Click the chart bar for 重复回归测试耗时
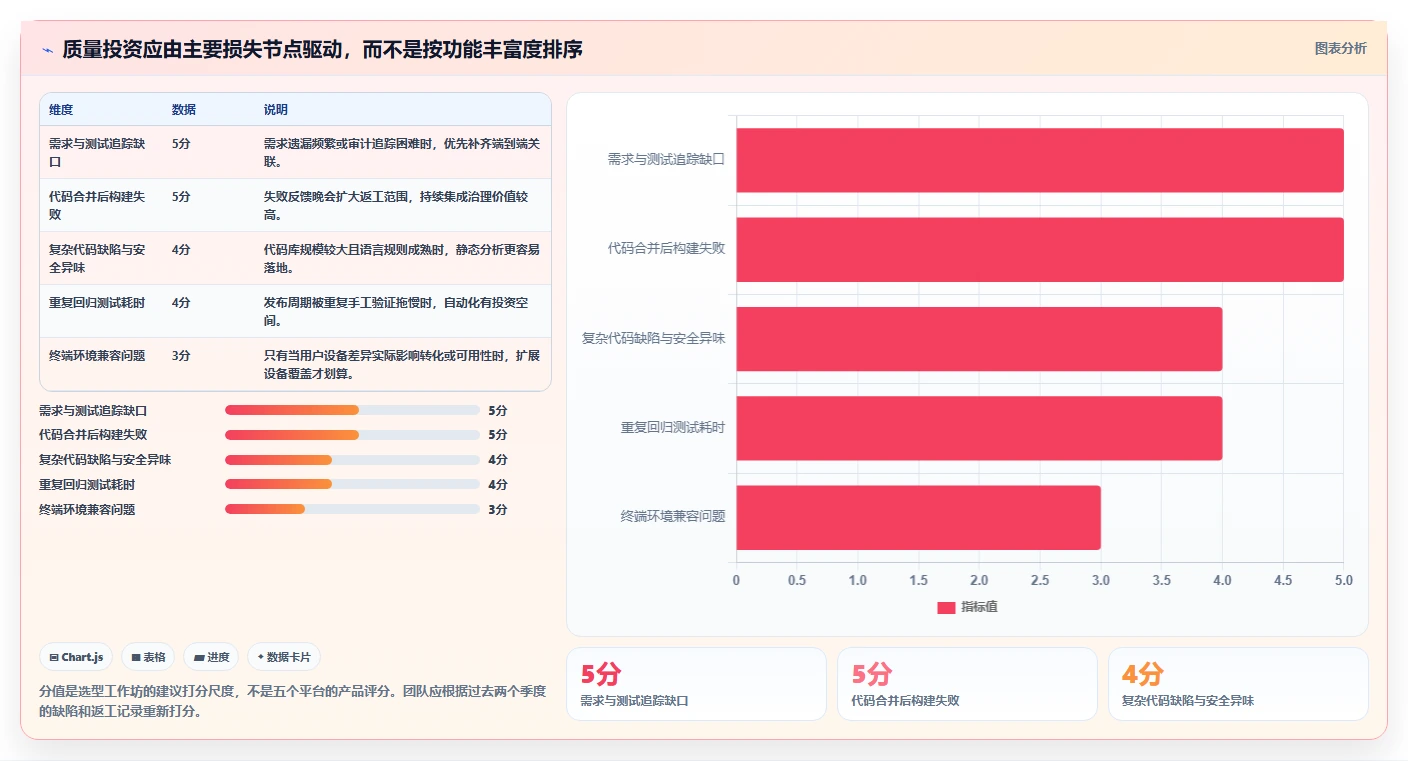Image resolution: width=1408 pixels, height=761 pixels. (979, 428)
